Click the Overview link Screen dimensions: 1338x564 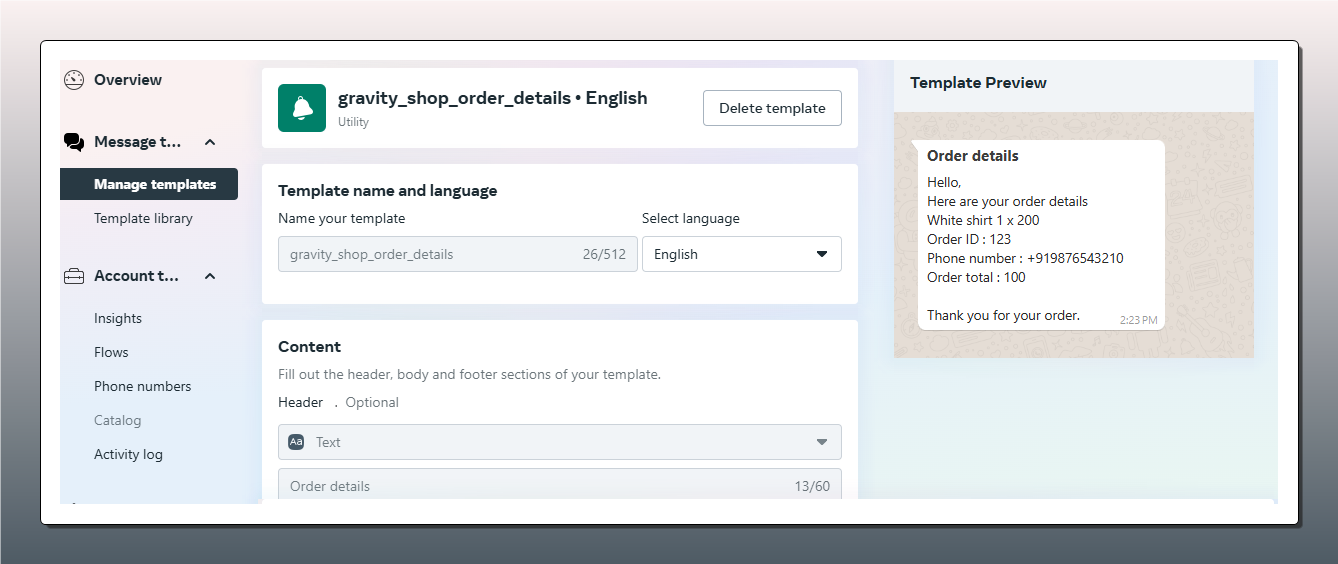click(x=127, y=80)
